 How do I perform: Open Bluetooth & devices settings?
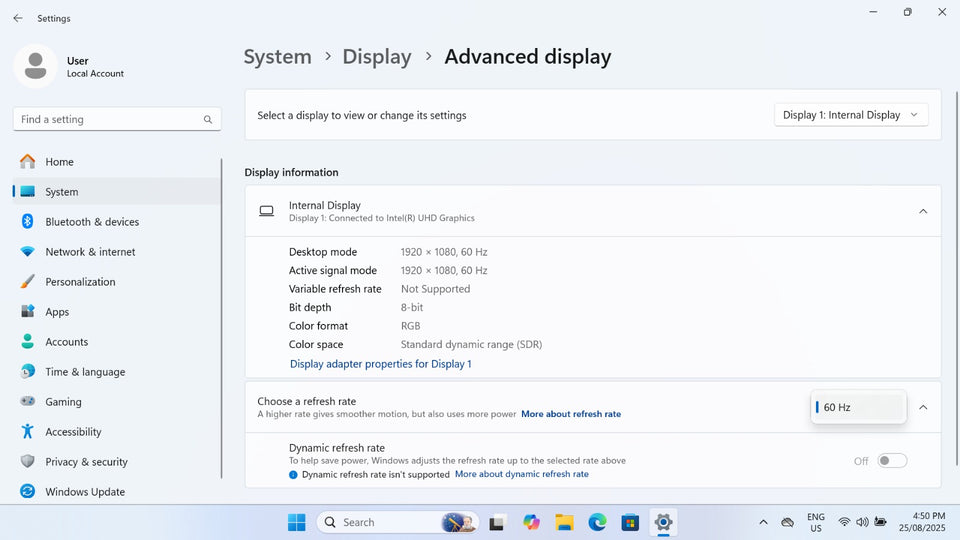tap(116, 222)
